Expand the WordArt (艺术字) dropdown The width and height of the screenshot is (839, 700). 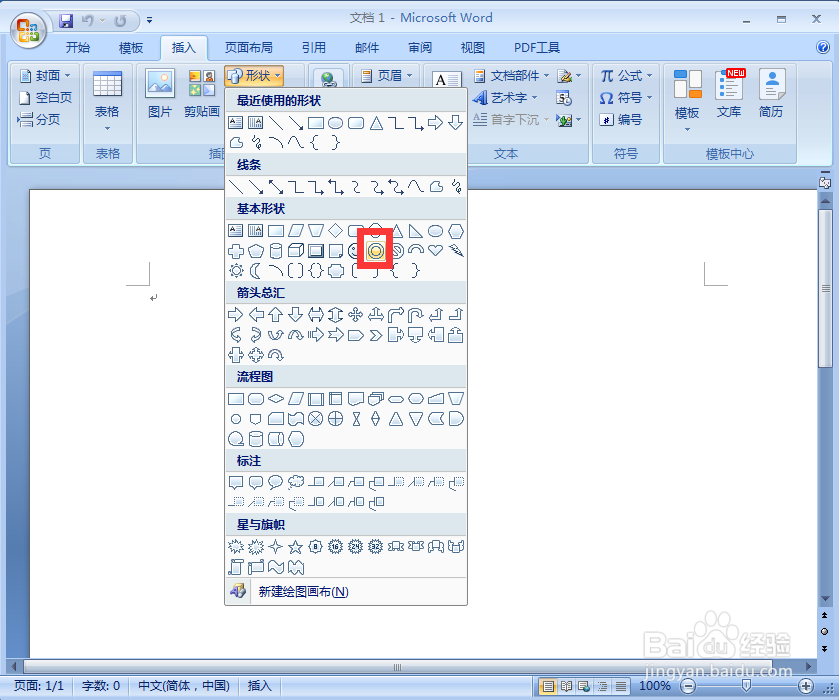coord(505,98)
